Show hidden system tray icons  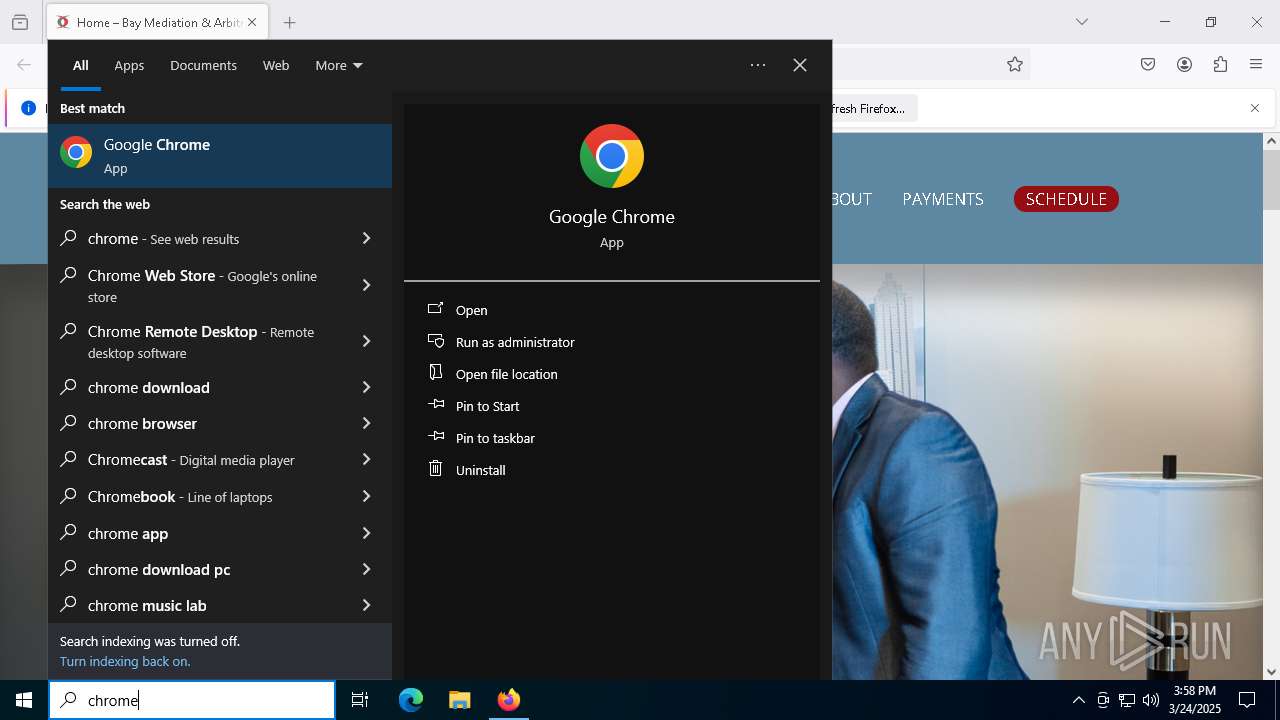1078,700
